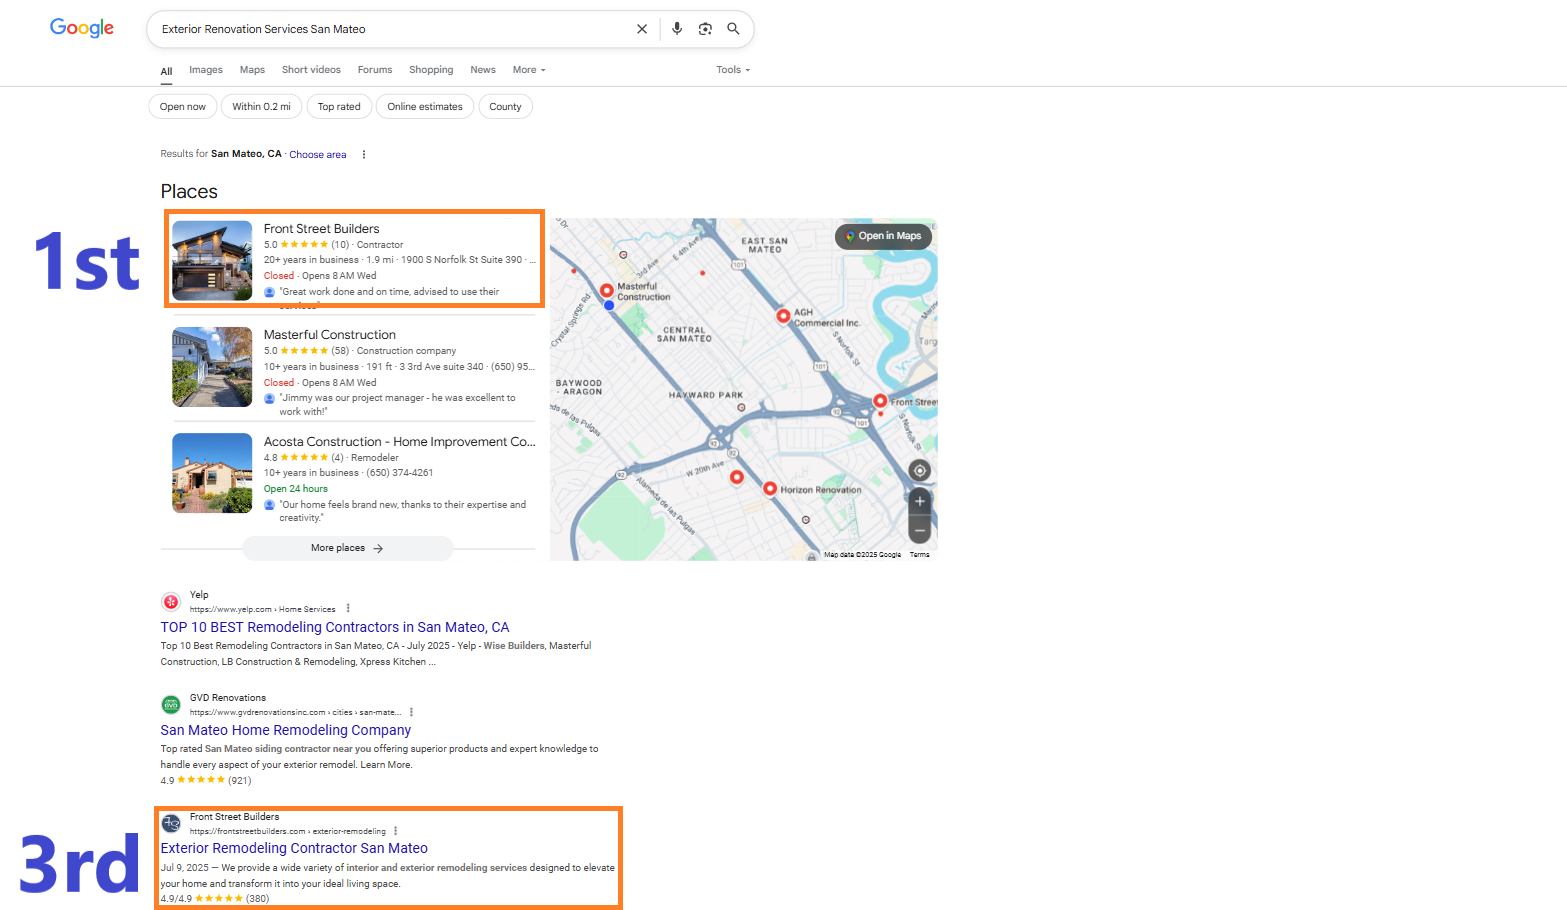Viewport: 1567px width, 910px height.
Task: Click Masterful Construction listing photo
Action: pyautogui.click(x=212, y=367)
